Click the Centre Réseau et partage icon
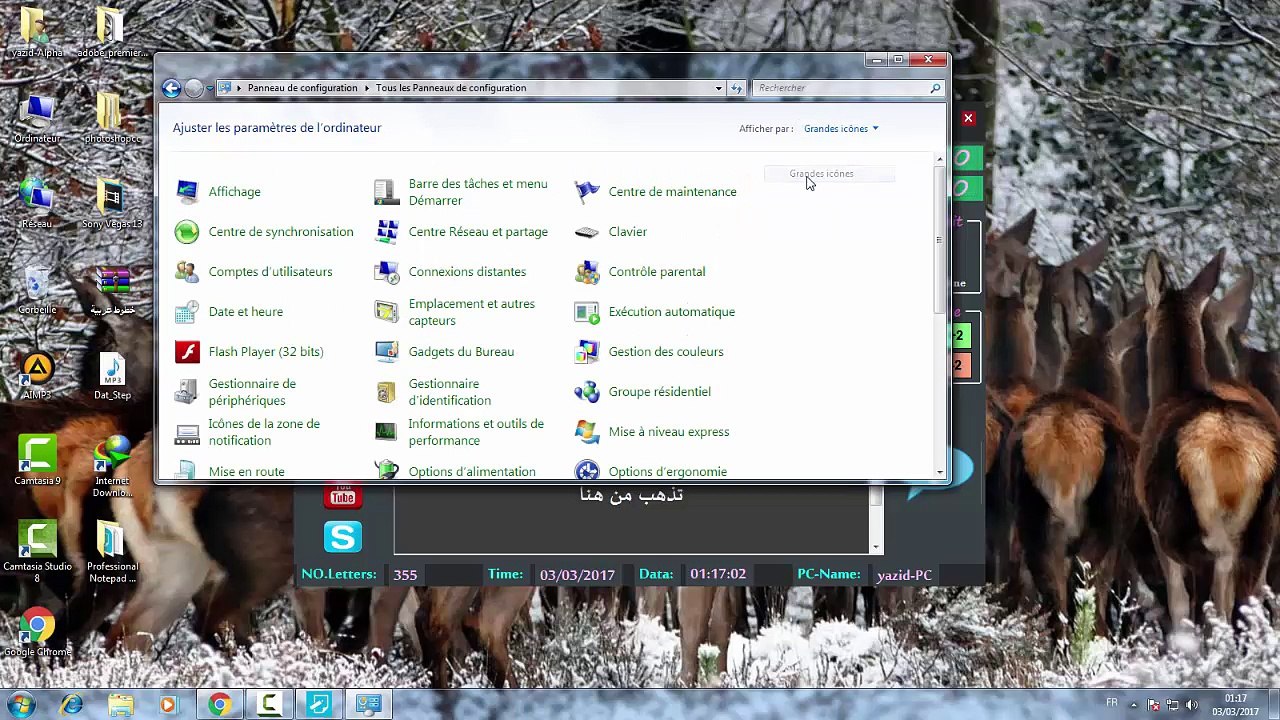 point(386,232)
